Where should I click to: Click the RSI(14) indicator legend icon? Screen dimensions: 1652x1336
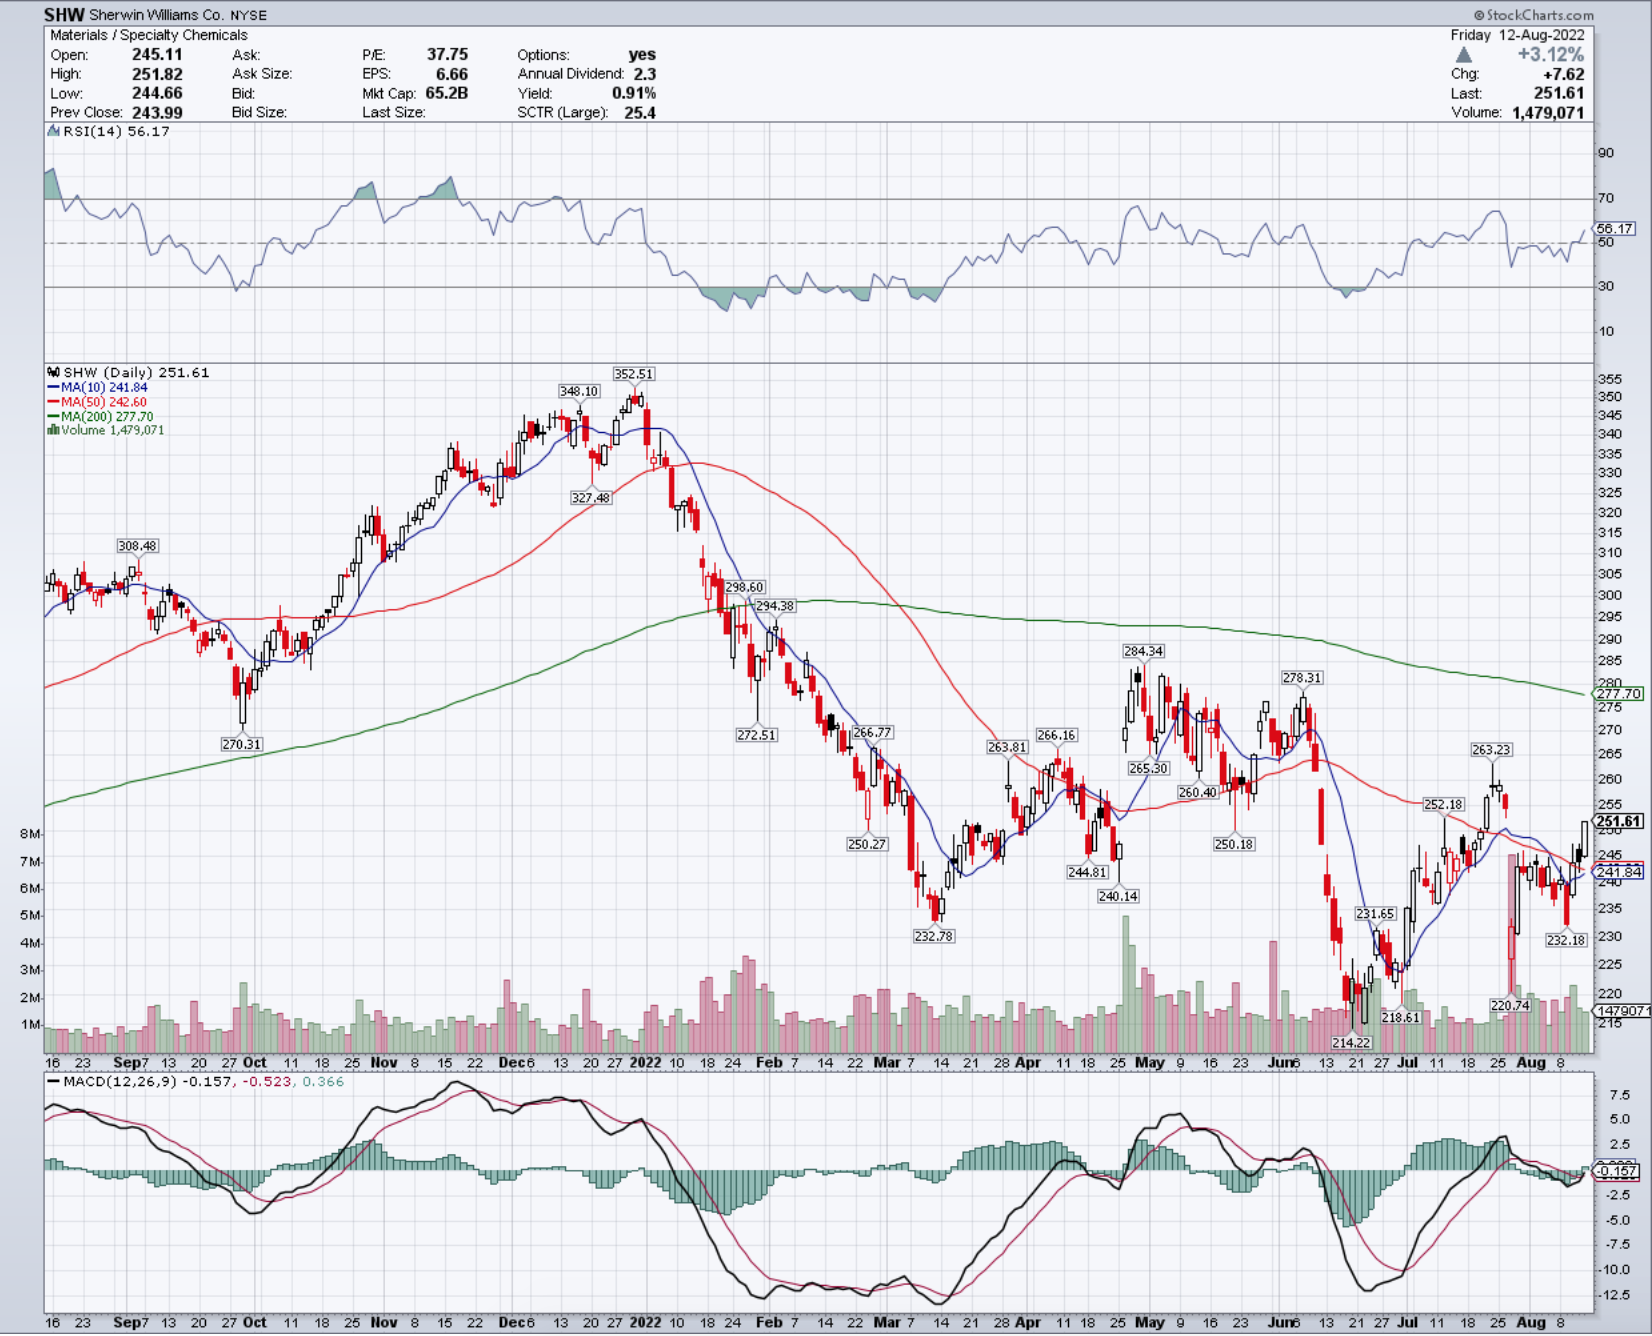(x=54, y=131)
